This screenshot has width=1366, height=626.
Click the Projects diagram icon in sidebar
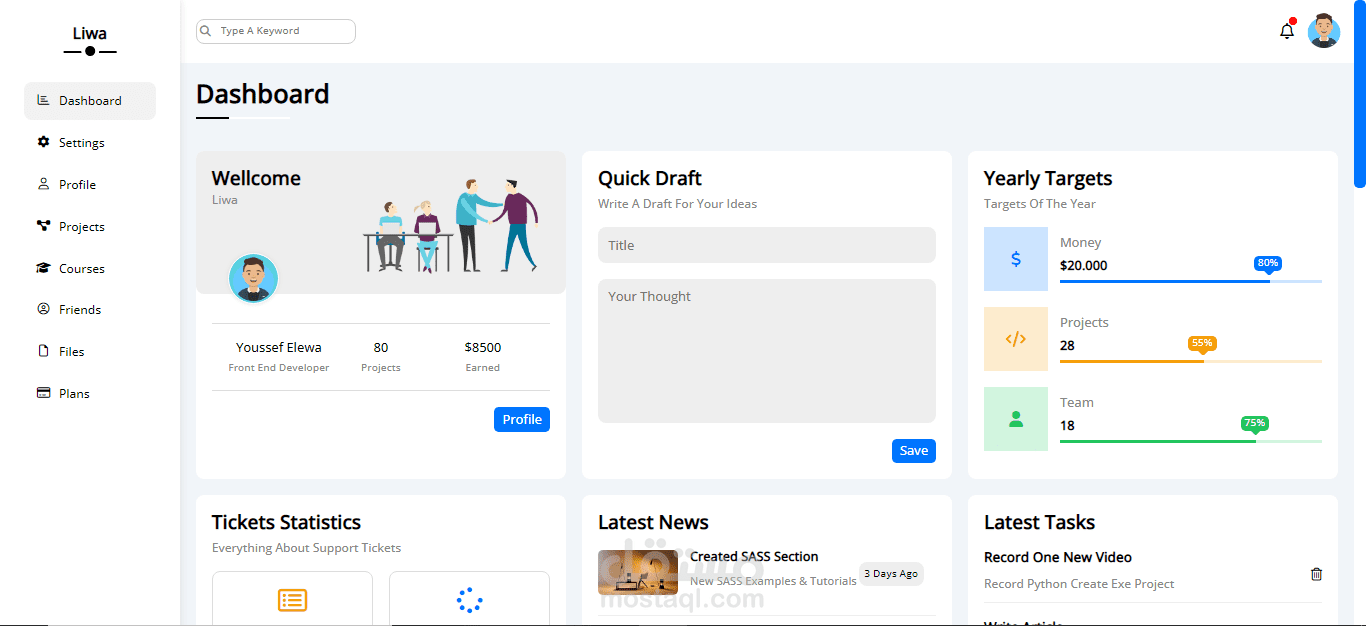pyautogui.click(x=43, y=226)
